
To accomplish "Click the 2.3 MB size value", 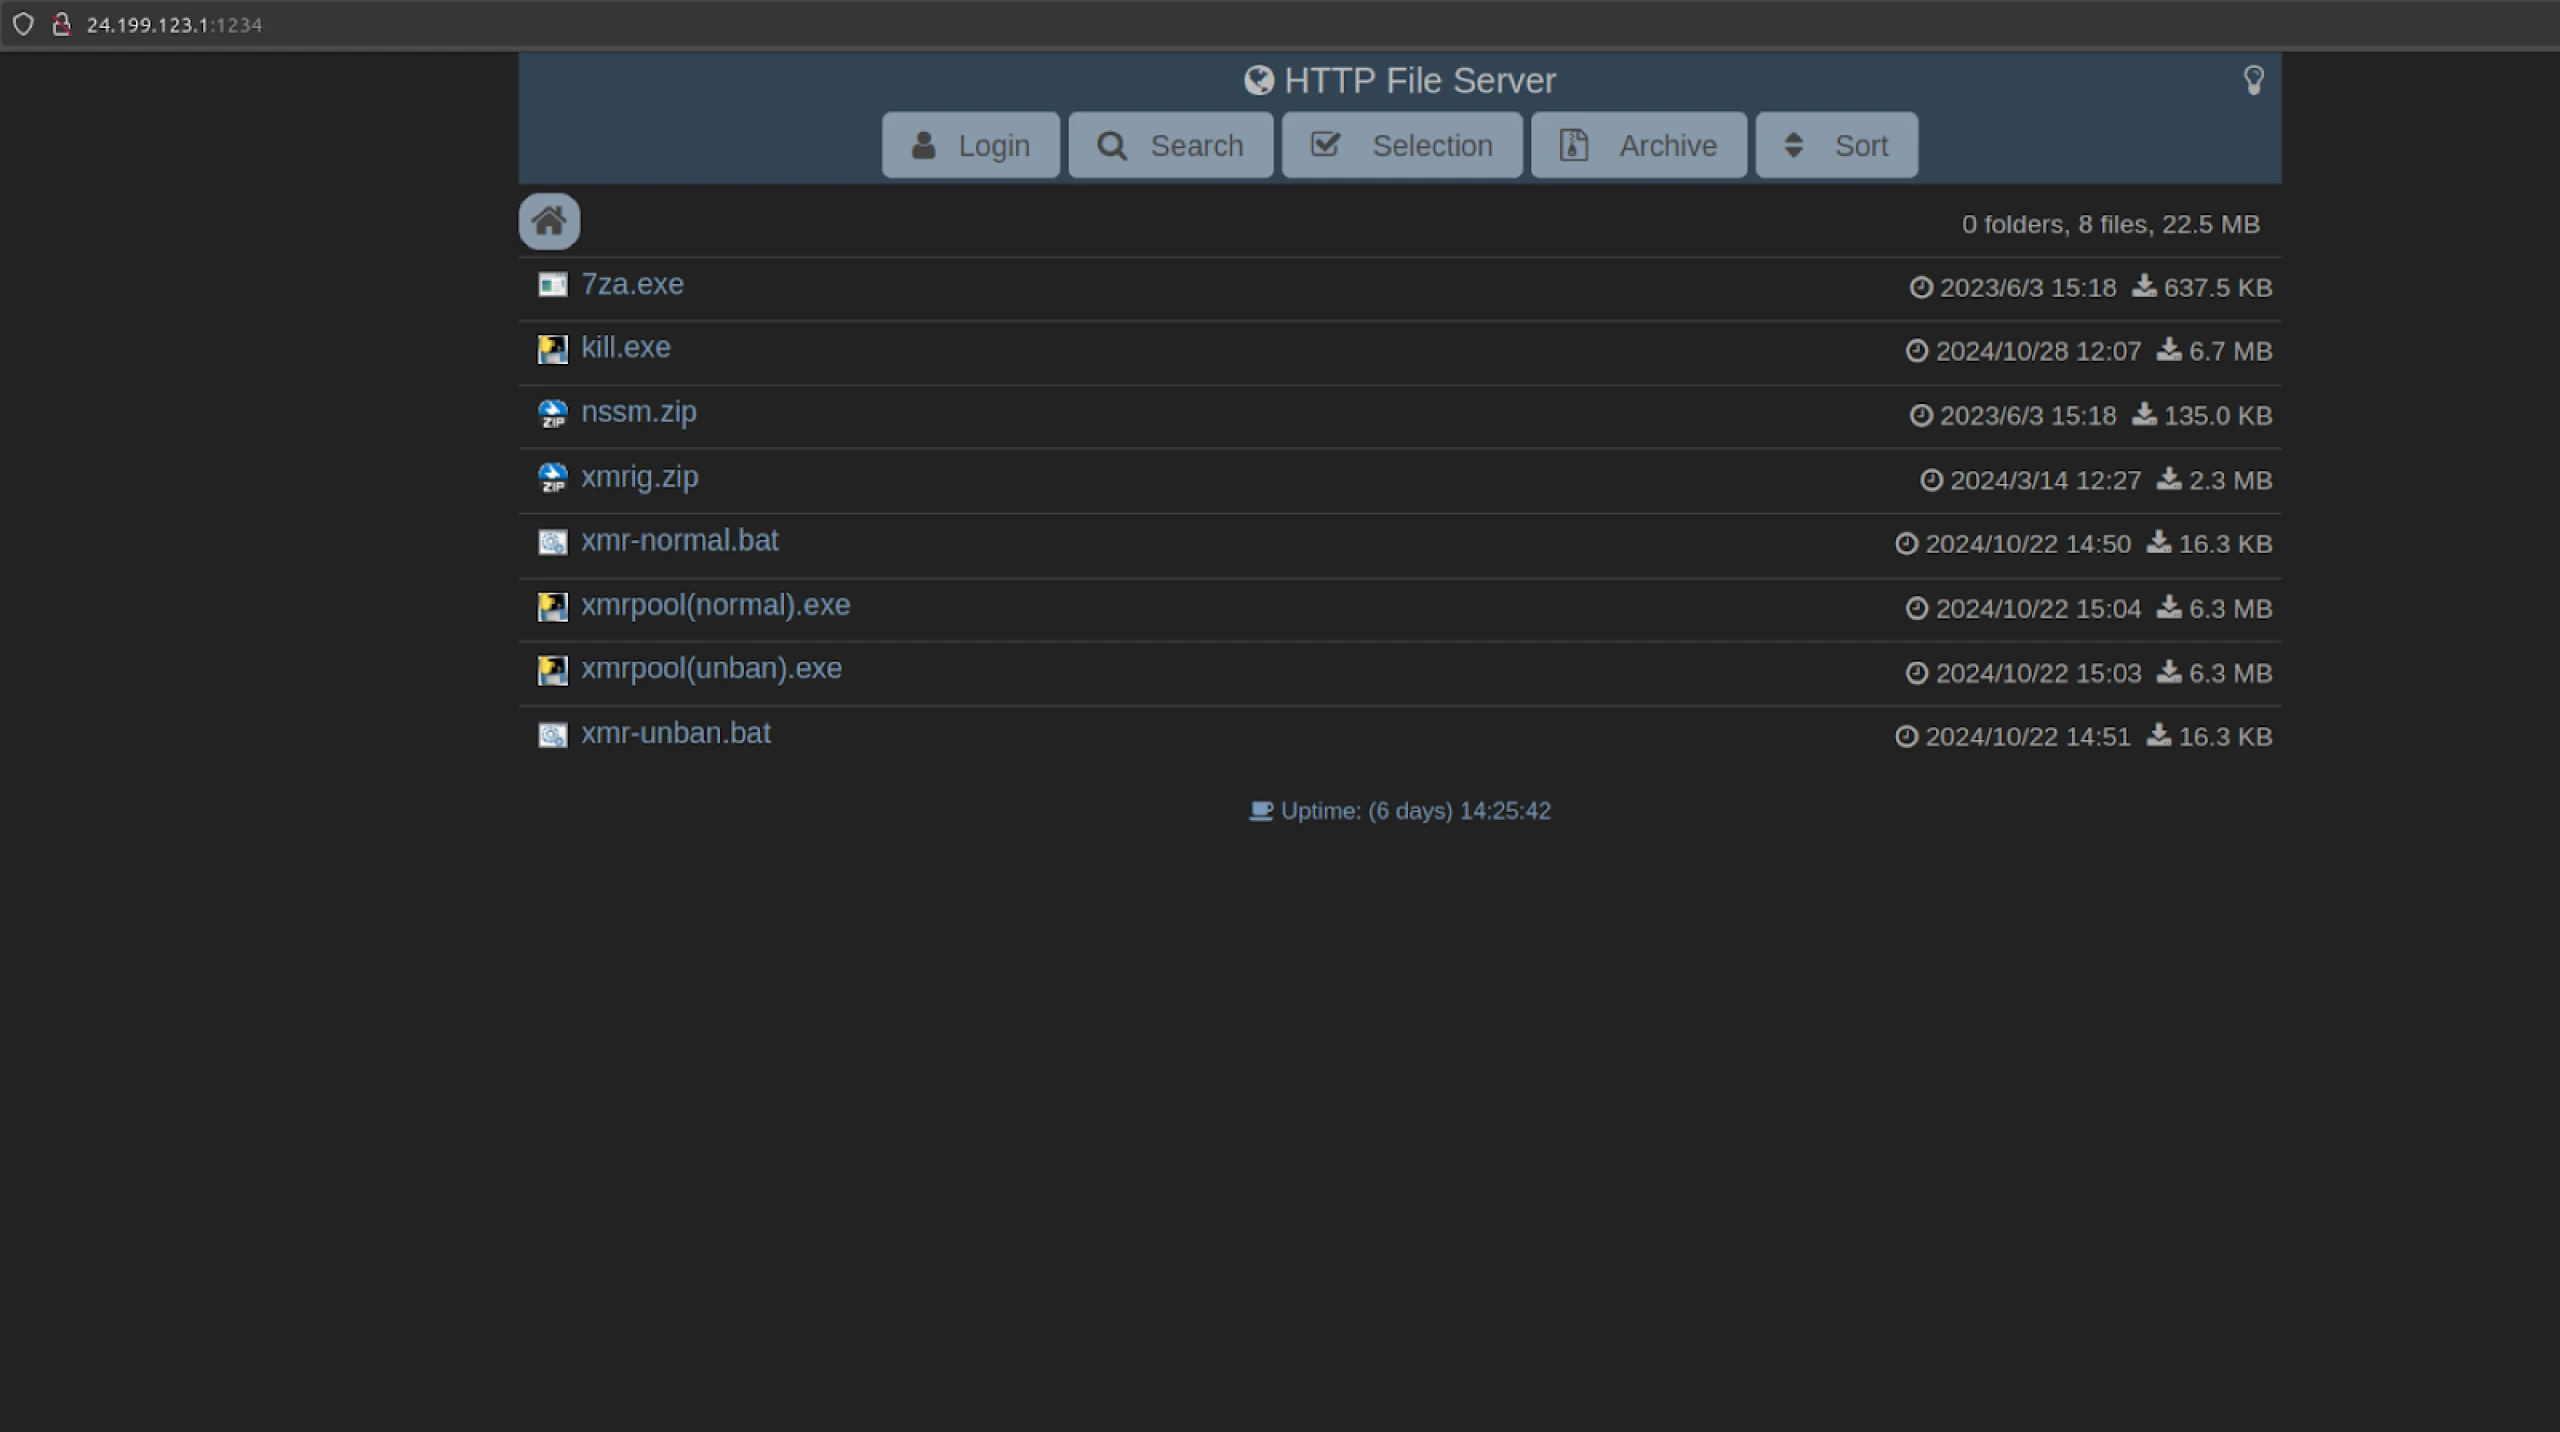I will [x=2231, y=481].
